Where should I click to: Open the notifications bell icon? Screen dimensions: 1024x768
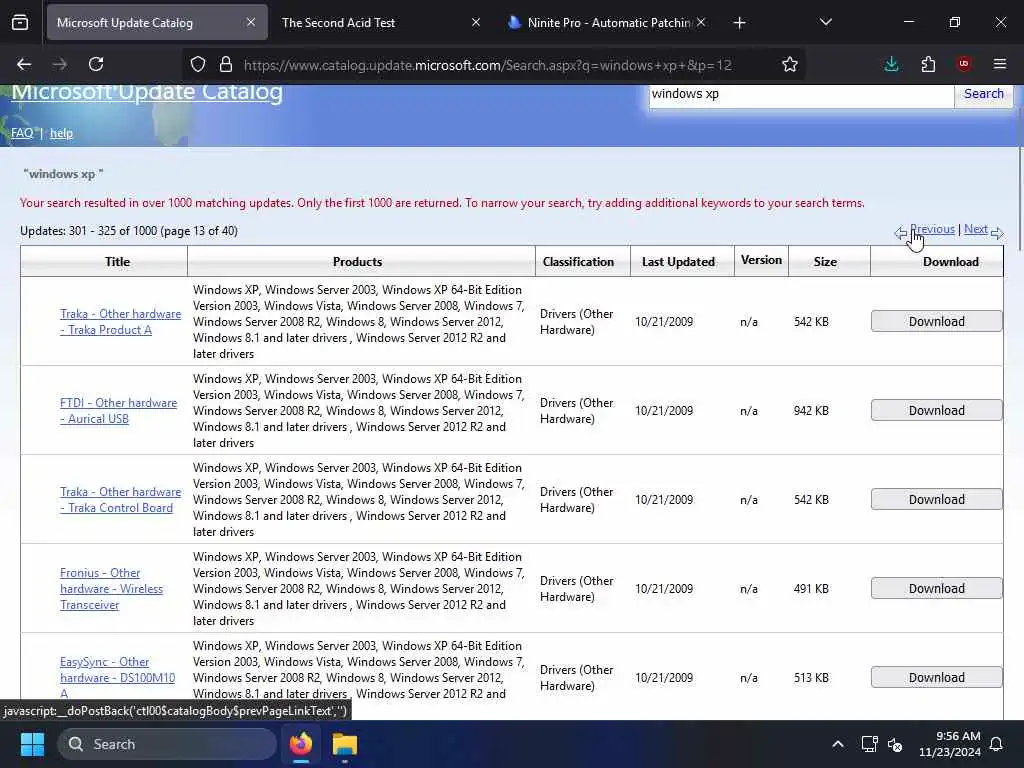997,744
